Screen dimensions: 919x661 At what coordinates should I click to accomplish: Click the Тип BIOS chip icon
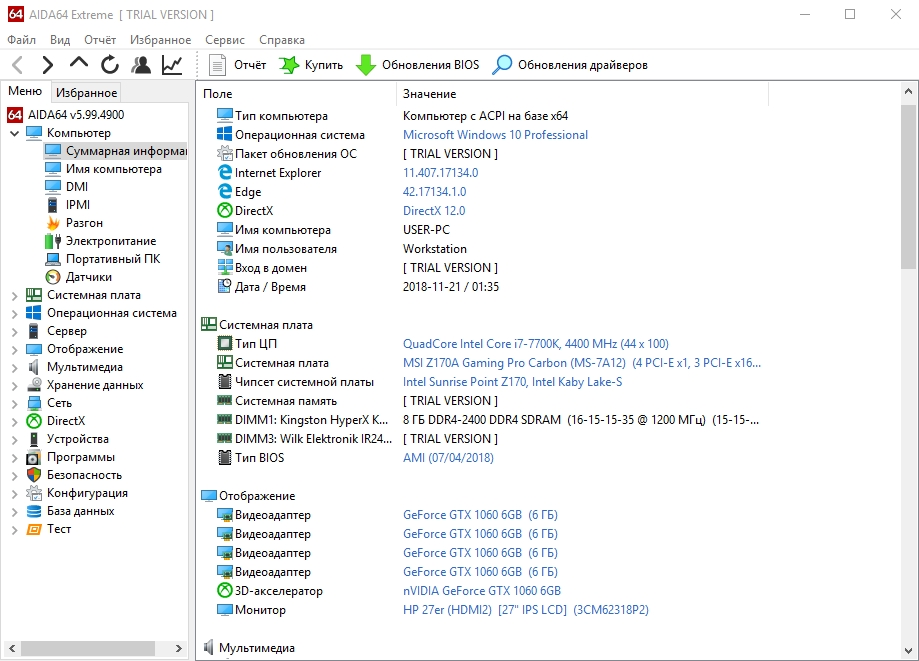tap(224, 457)
